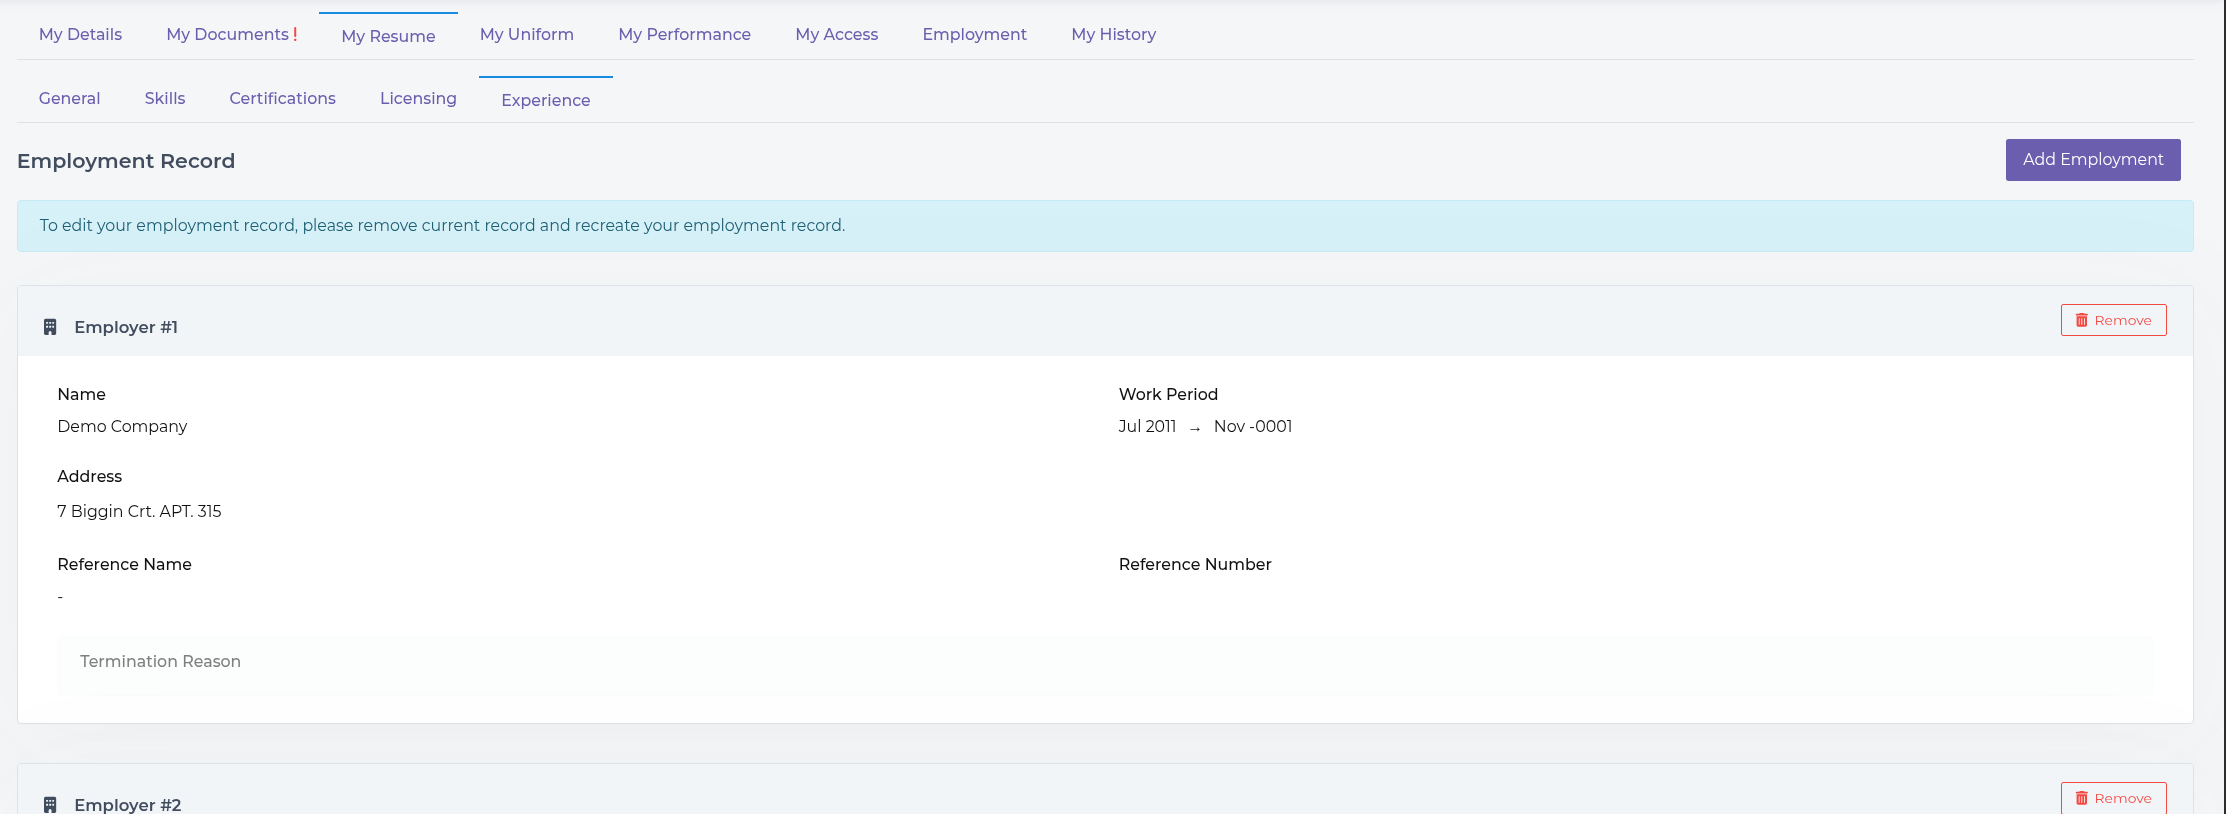
Task: Switch to the My Documents tab
Action: pos(228,34)
